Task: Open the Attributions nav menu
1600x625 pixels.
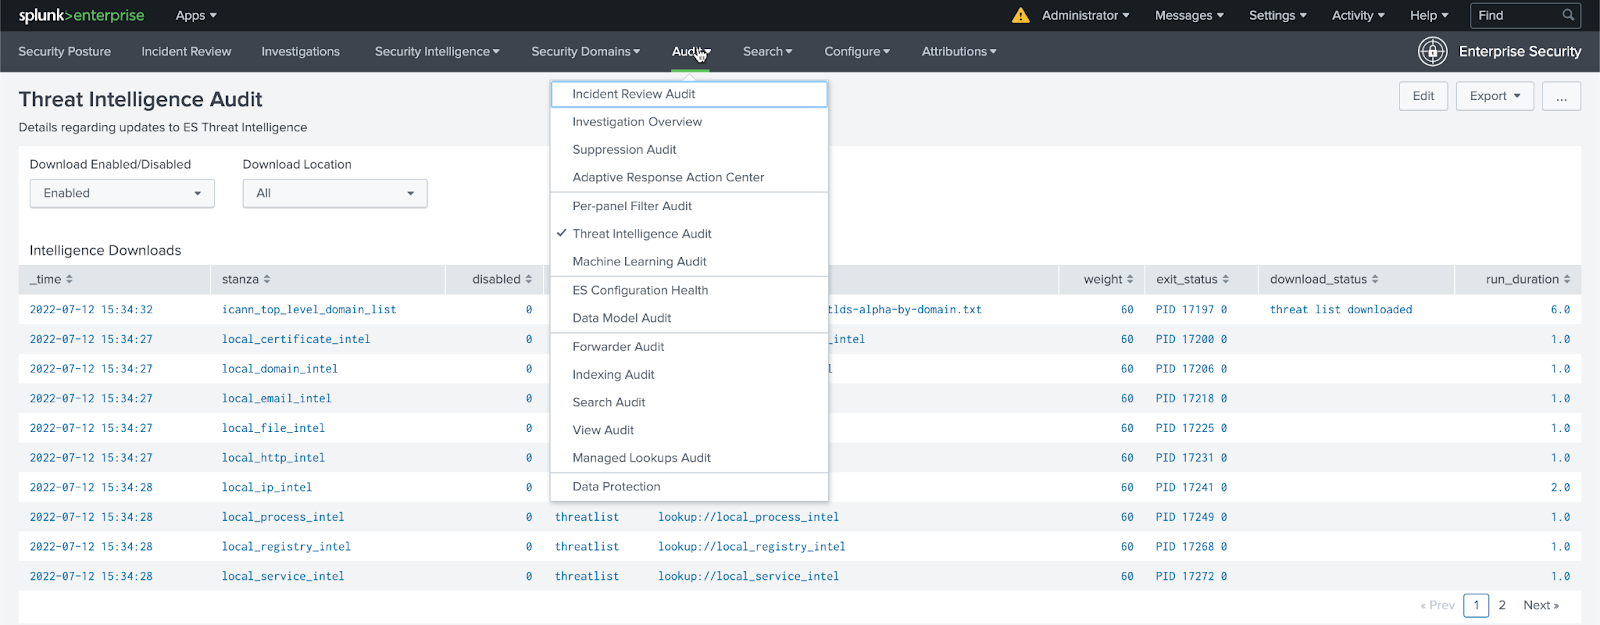Action: pyautogui.click(x=959, y=51)
